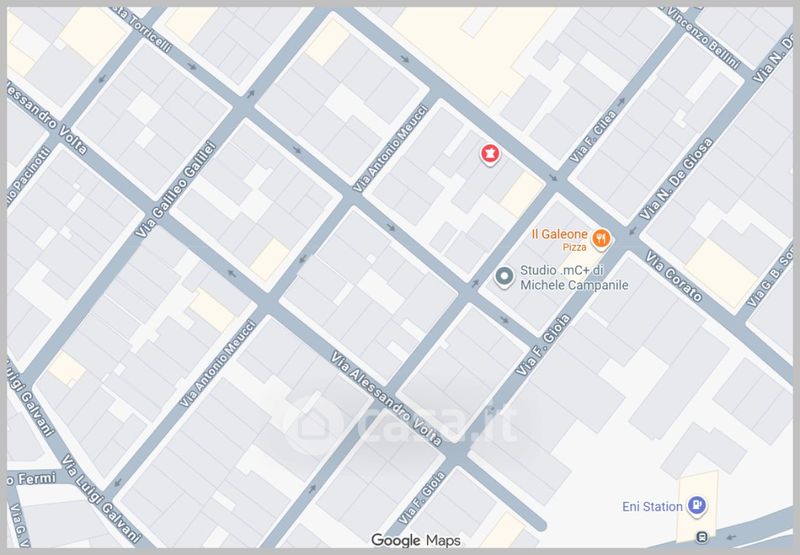800x555 pixels.
Task: Click the central Via Alessandro Volta label
Action: [386, 398]
